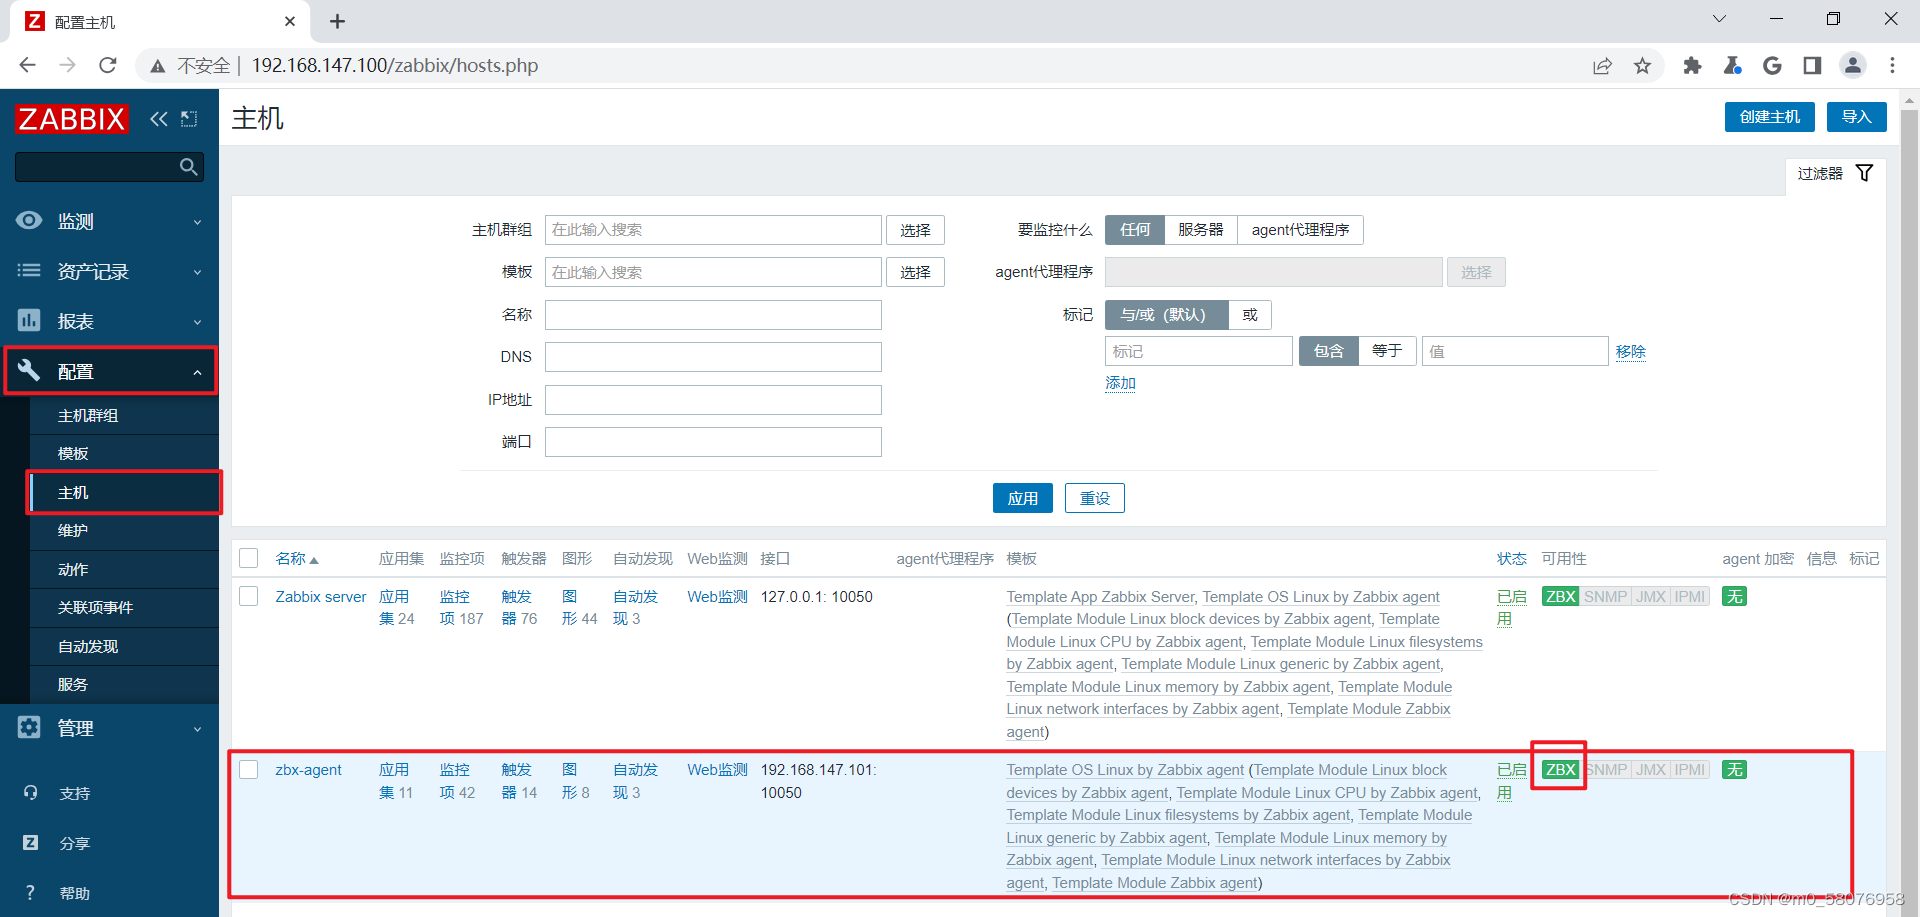Click JMX indicator for zbx-agent

(x=1651, y=770)
